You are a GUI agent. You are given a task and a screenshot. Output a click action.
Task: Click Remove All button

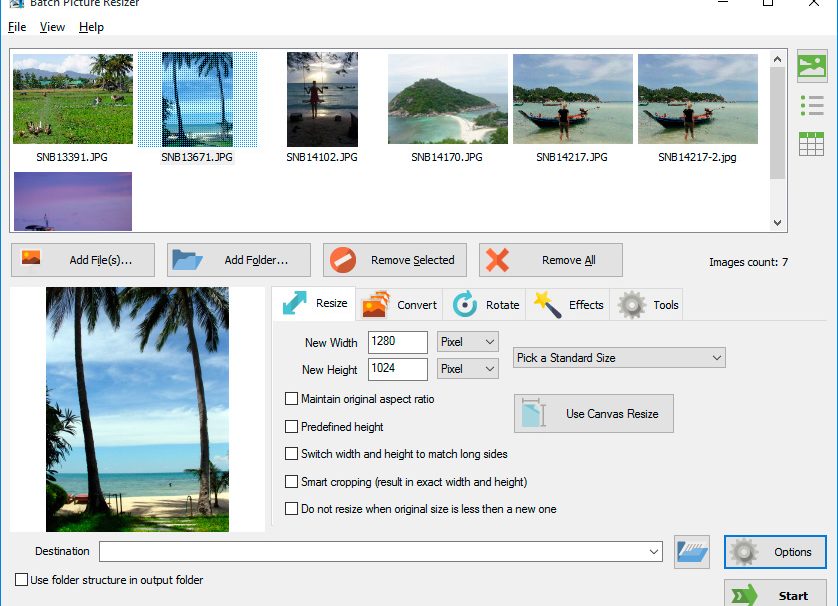(551, 260)
